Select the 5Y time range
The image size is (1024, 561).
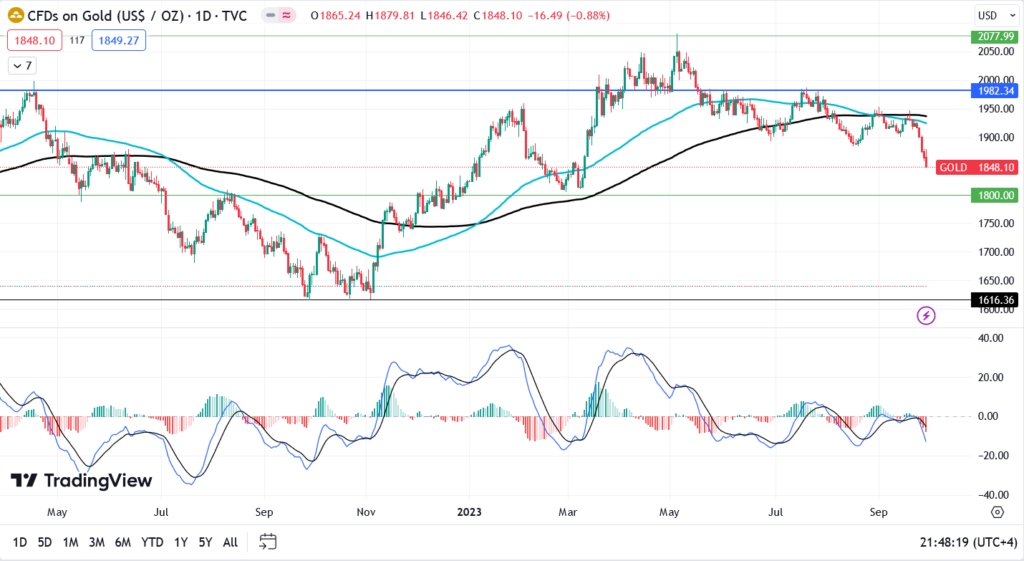point(205,542)
